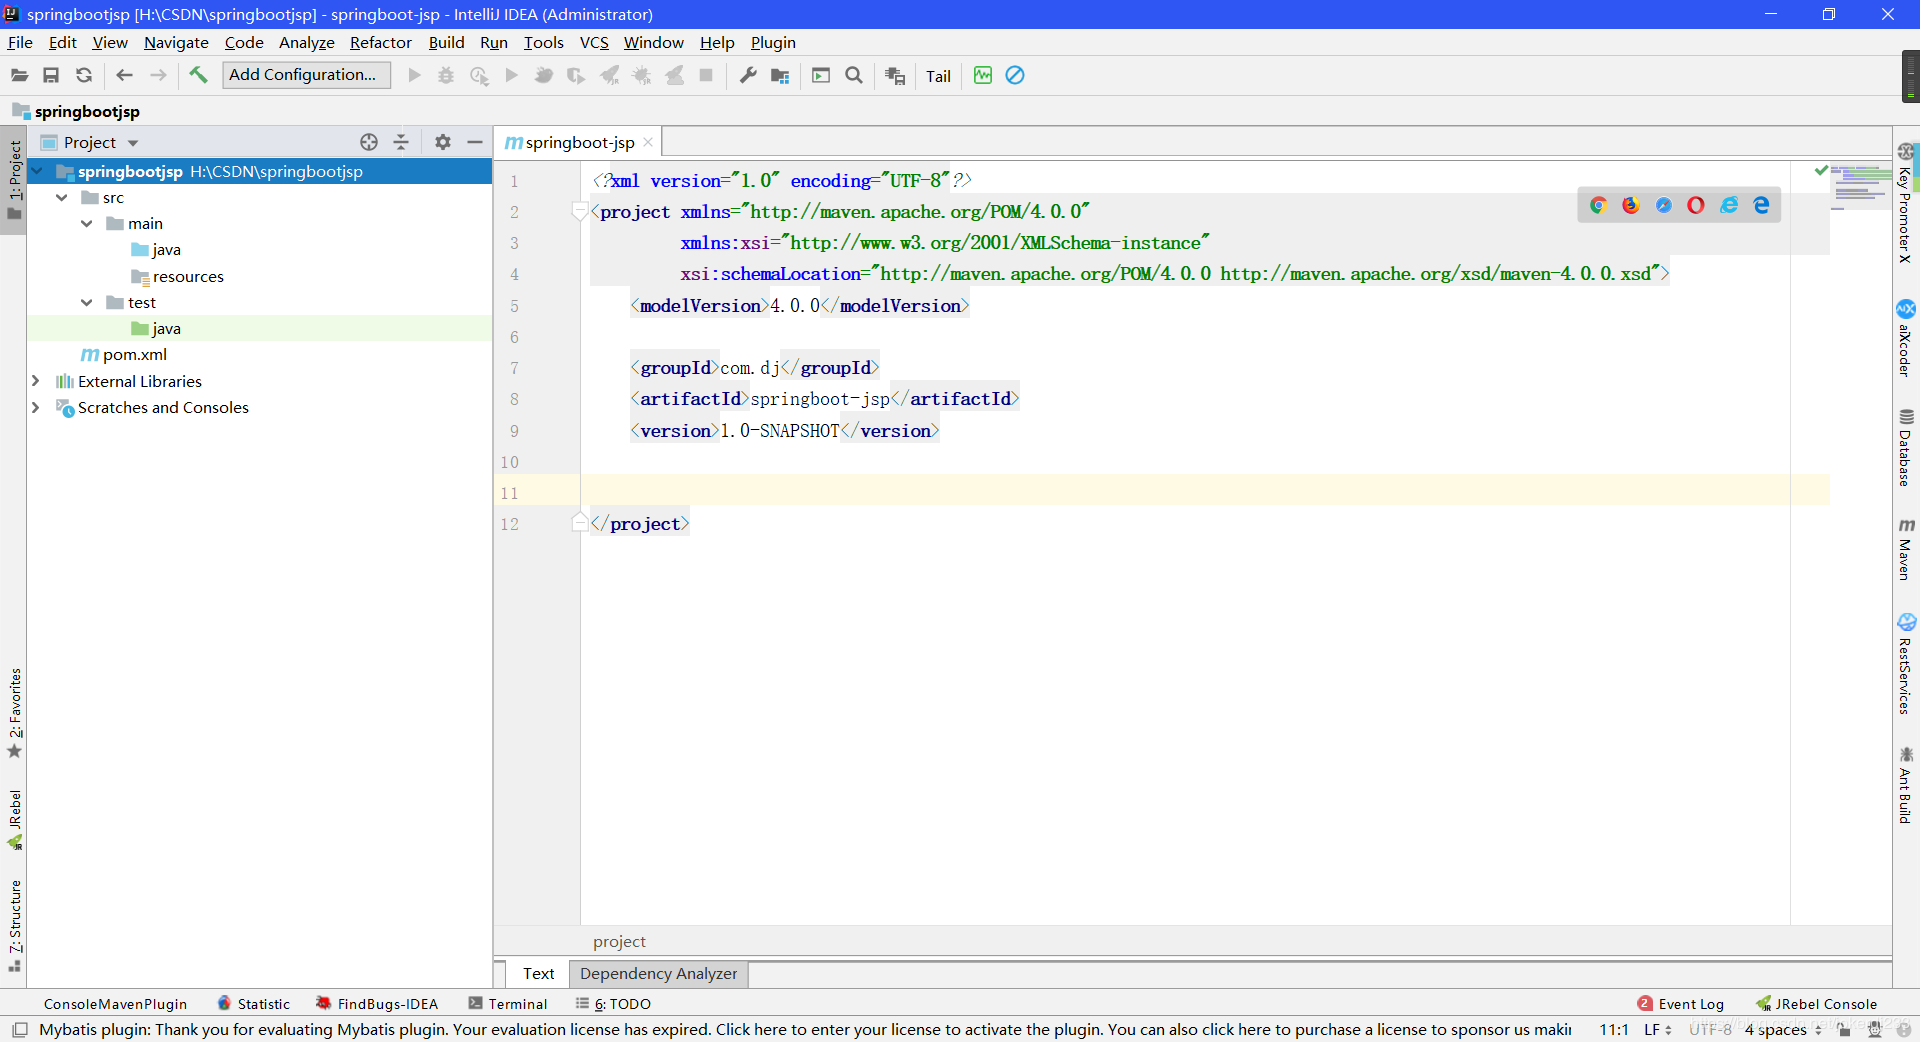This screenshot has width=1920, height=1042.
Task: Open file in Safari browser icon
Action: (1663, 205)
